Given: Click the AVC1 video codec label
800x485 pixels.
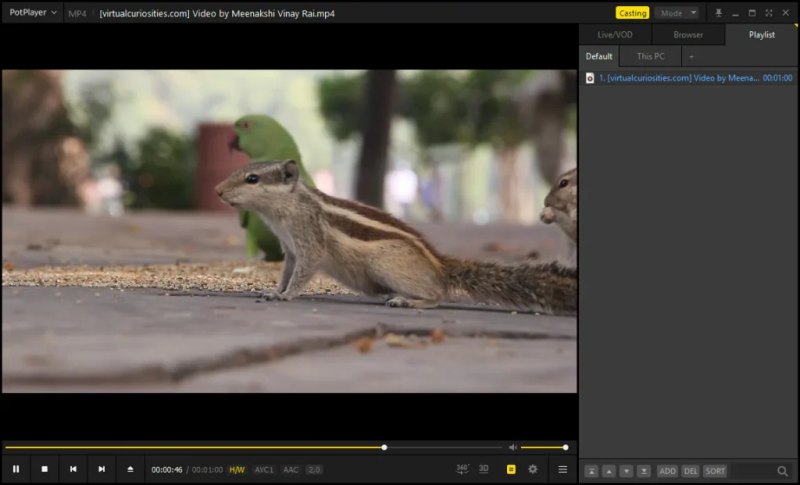Looking at the screenshot, I should tap(264, 470).
